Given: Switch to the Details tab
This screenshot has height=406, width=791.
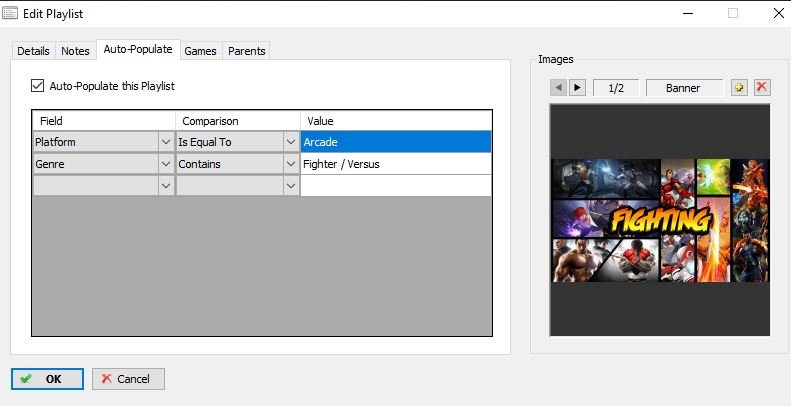Looking at the screenshot, I should (33, 51).
